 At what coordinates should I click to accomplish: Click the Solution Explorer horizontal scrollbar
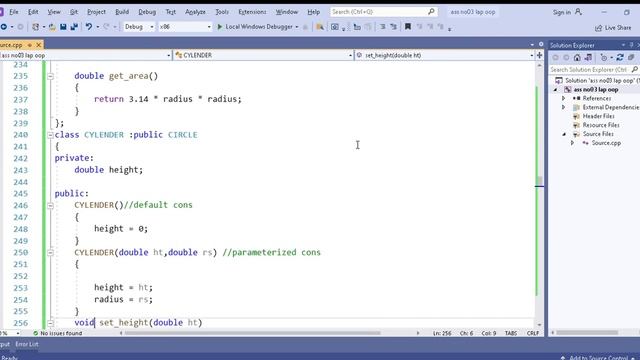click(587, 333)
